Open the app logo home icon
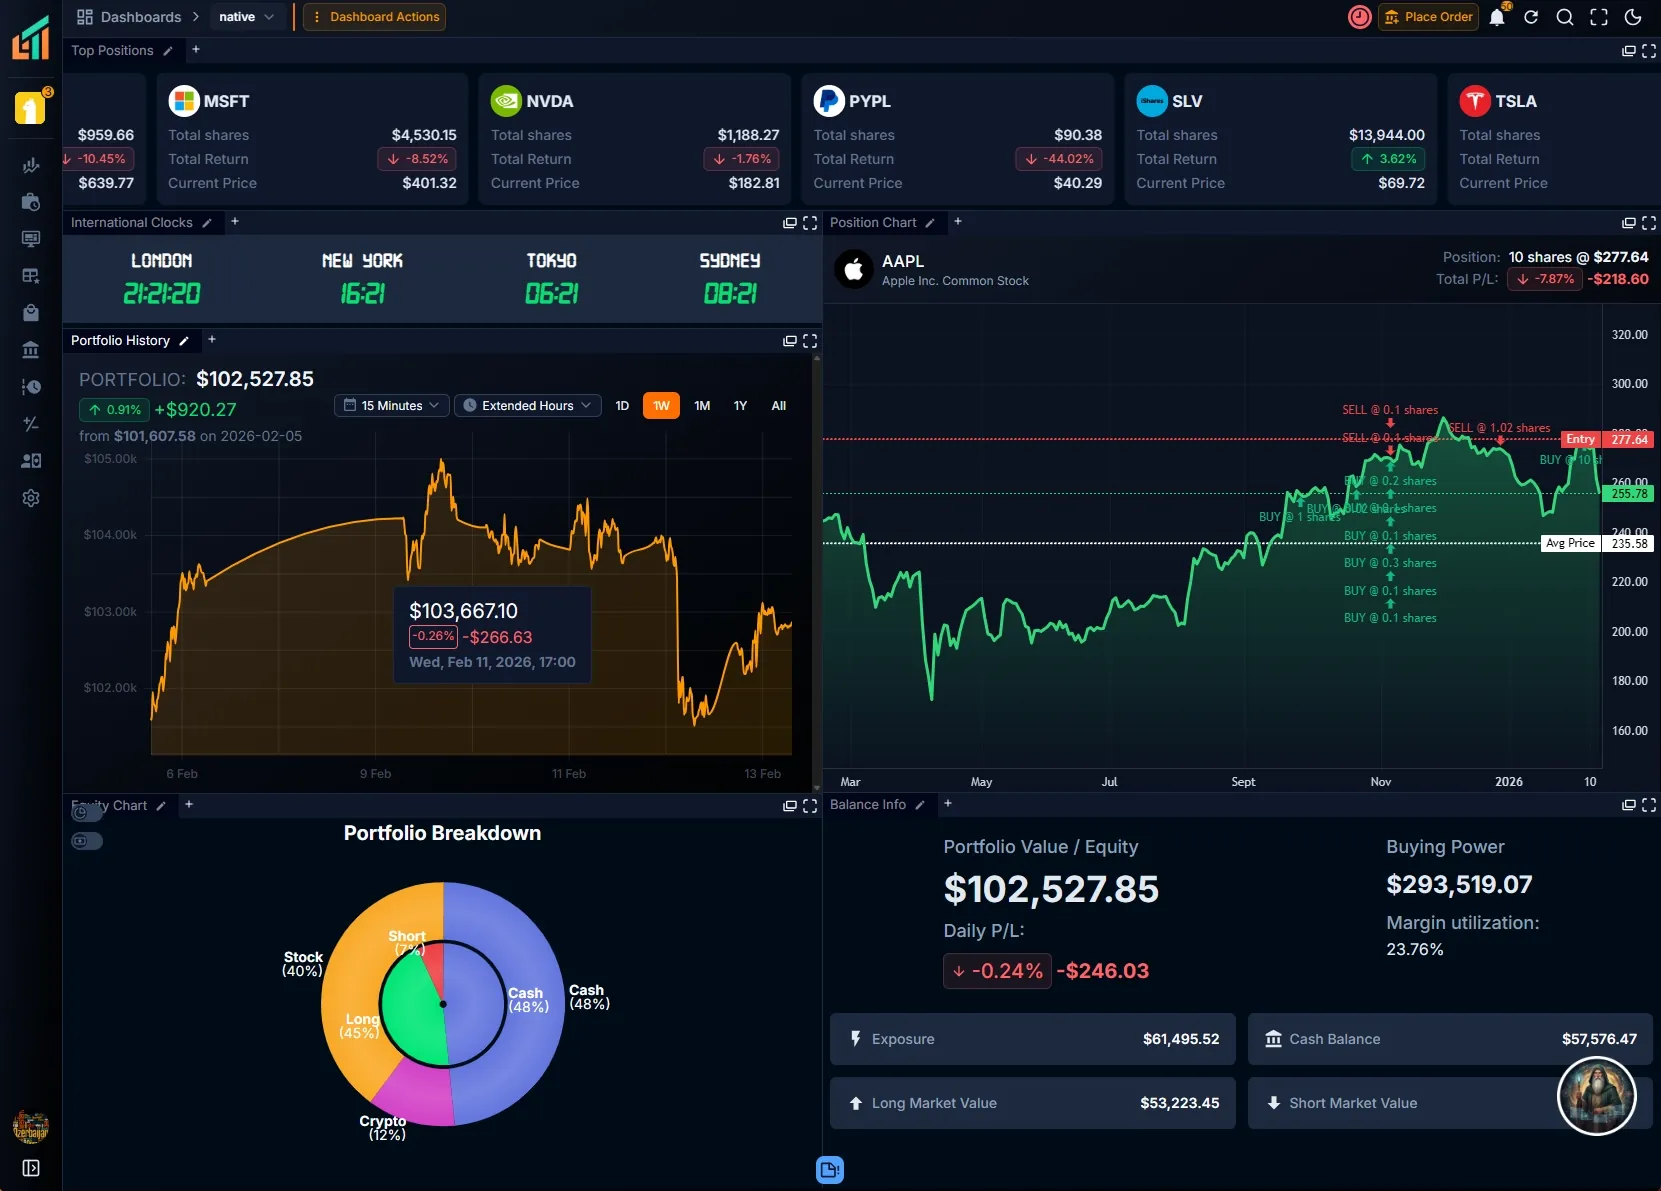The image size is (1661, 1191). [30, 39]
